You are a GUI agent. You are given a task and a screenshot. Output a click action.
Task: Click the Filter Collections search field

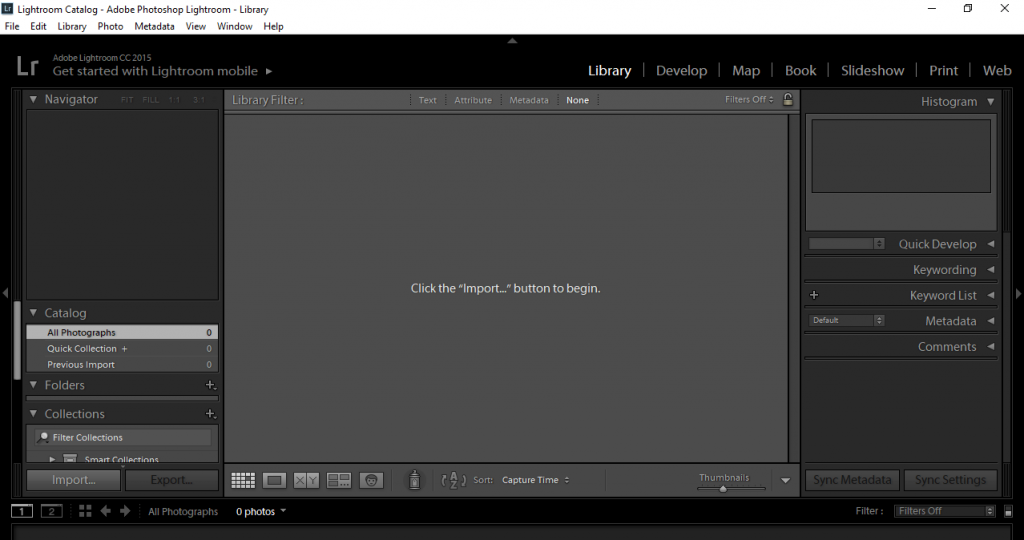123,437
